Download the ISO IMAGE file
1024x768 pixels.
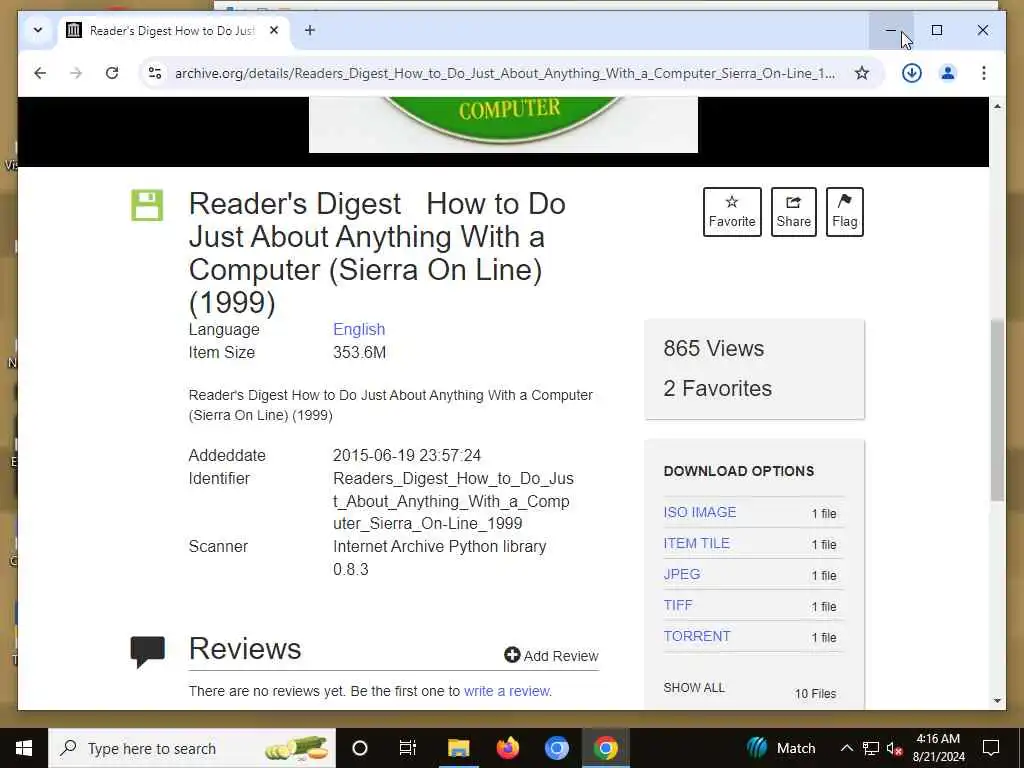point(699,512)
